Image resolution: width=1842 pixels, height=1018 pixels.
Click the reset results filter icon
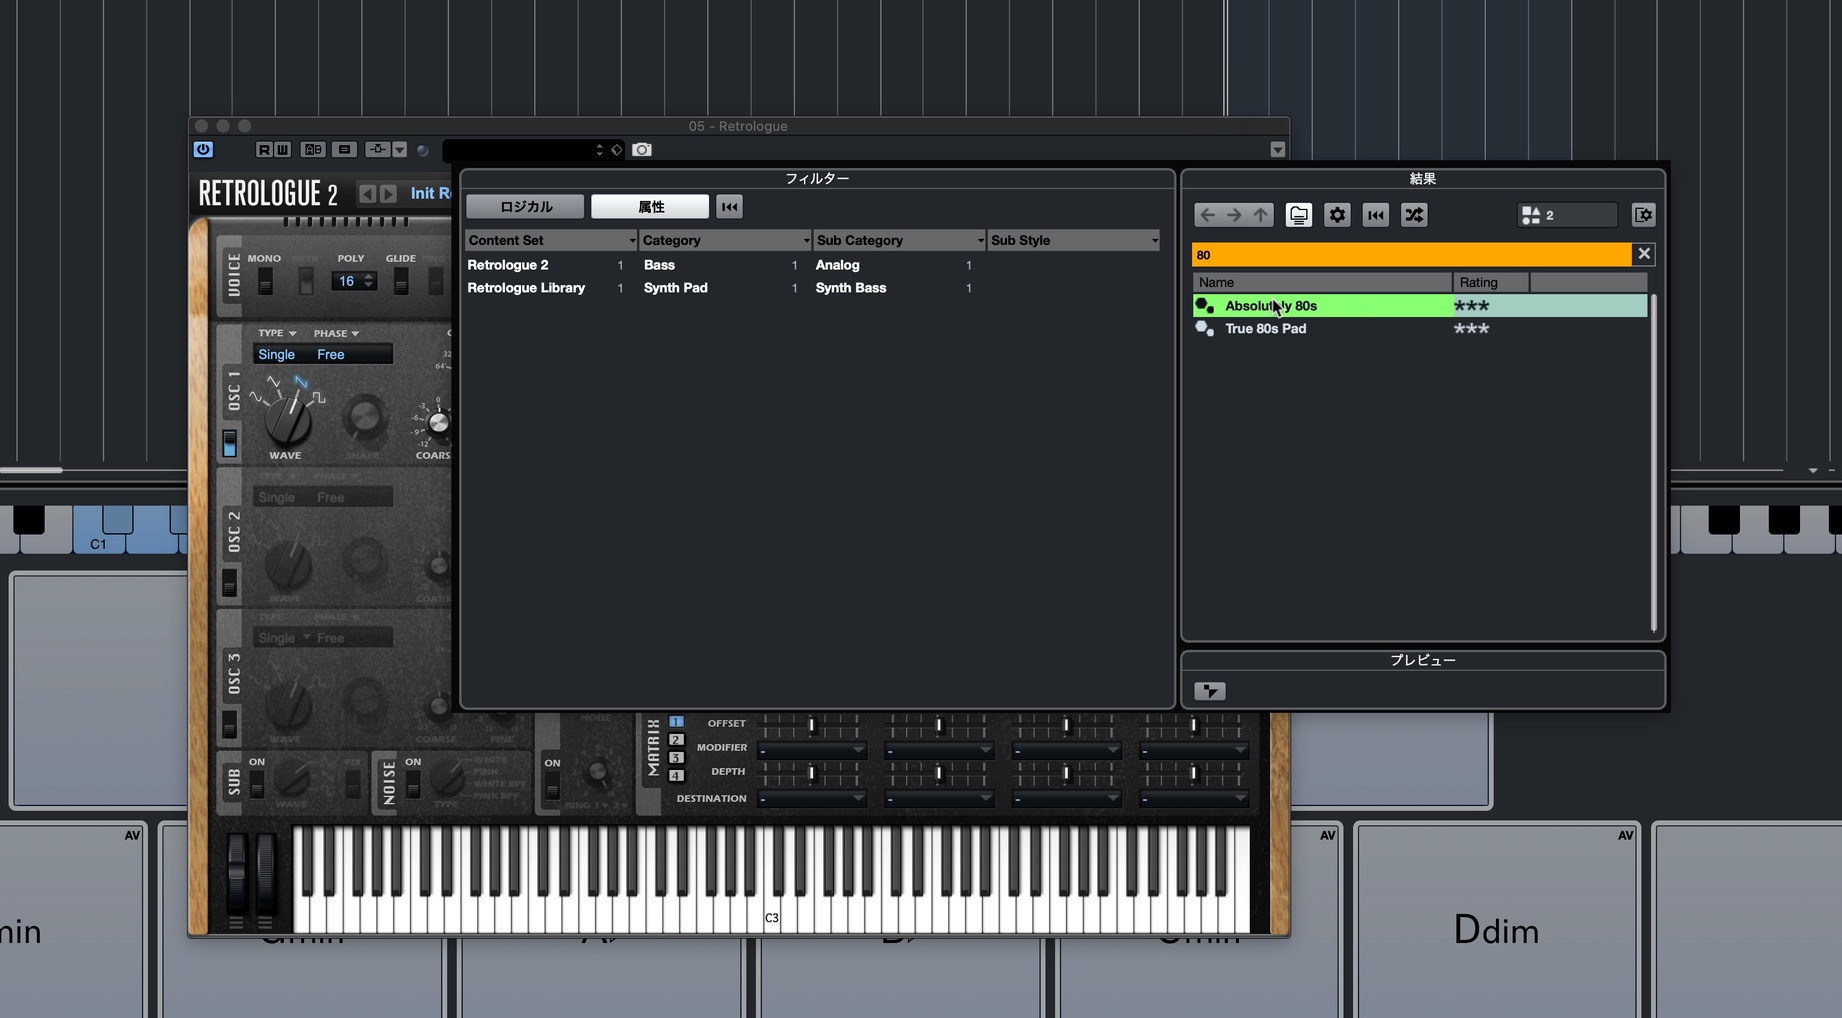(1376, 215)
